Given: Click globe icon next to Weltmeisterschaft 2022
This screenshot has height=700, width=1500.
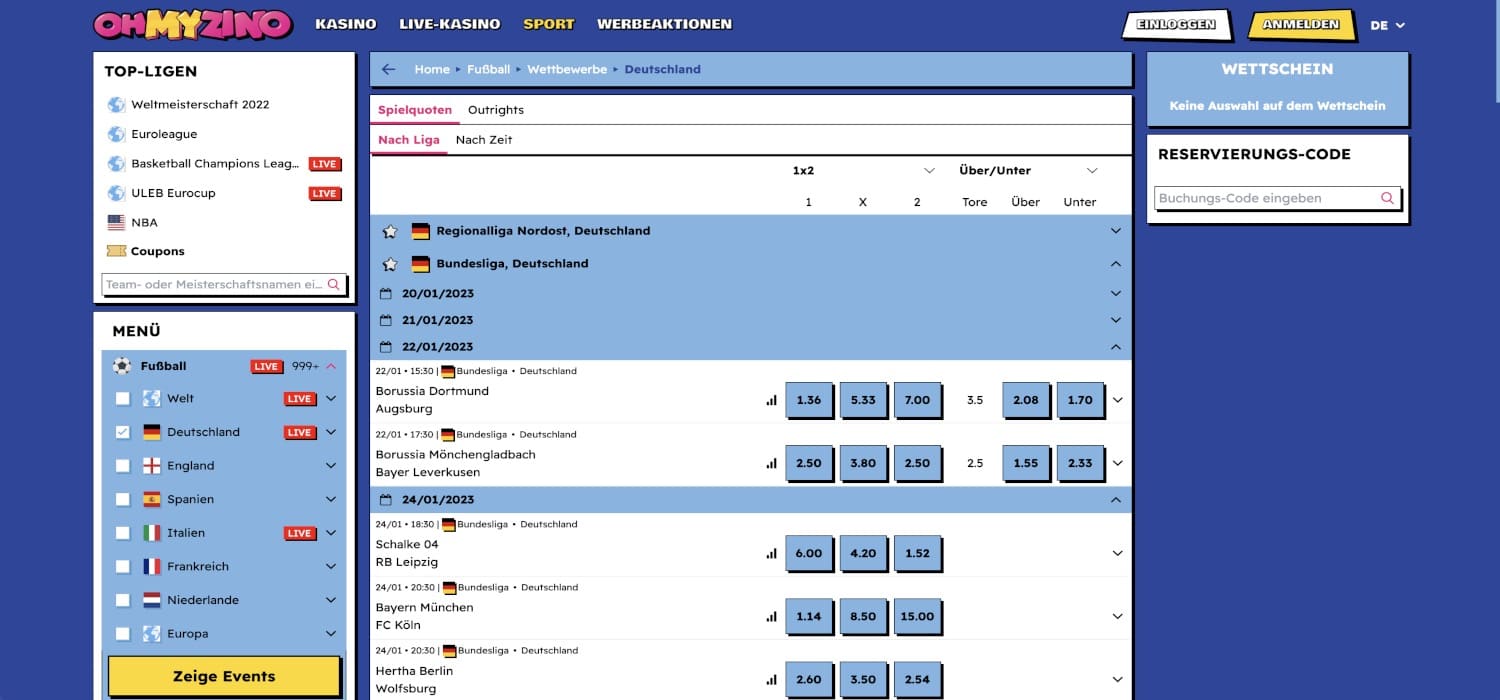Looking at the screenshot, I should click(x=116, y=104).
